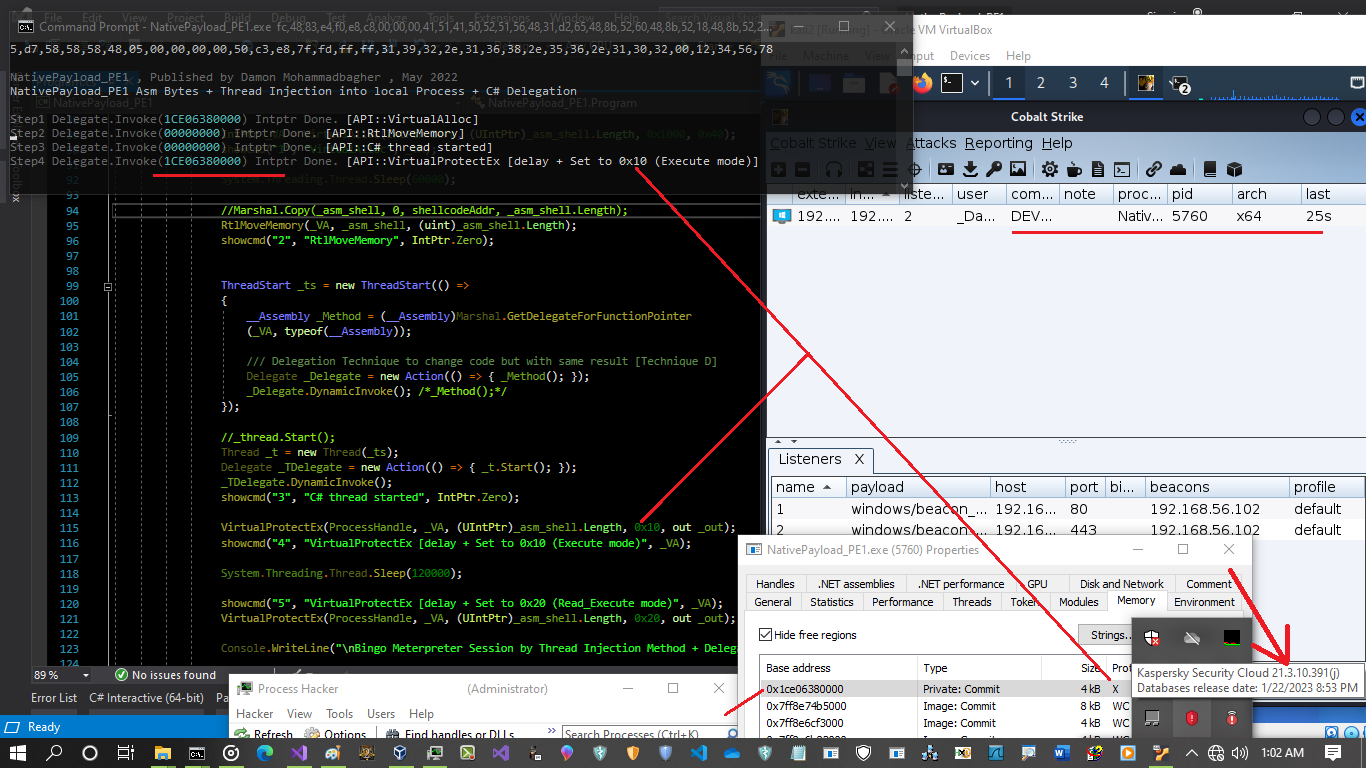
Task: Toggle the Hide free regions checkbox
Action: [766, 635]
